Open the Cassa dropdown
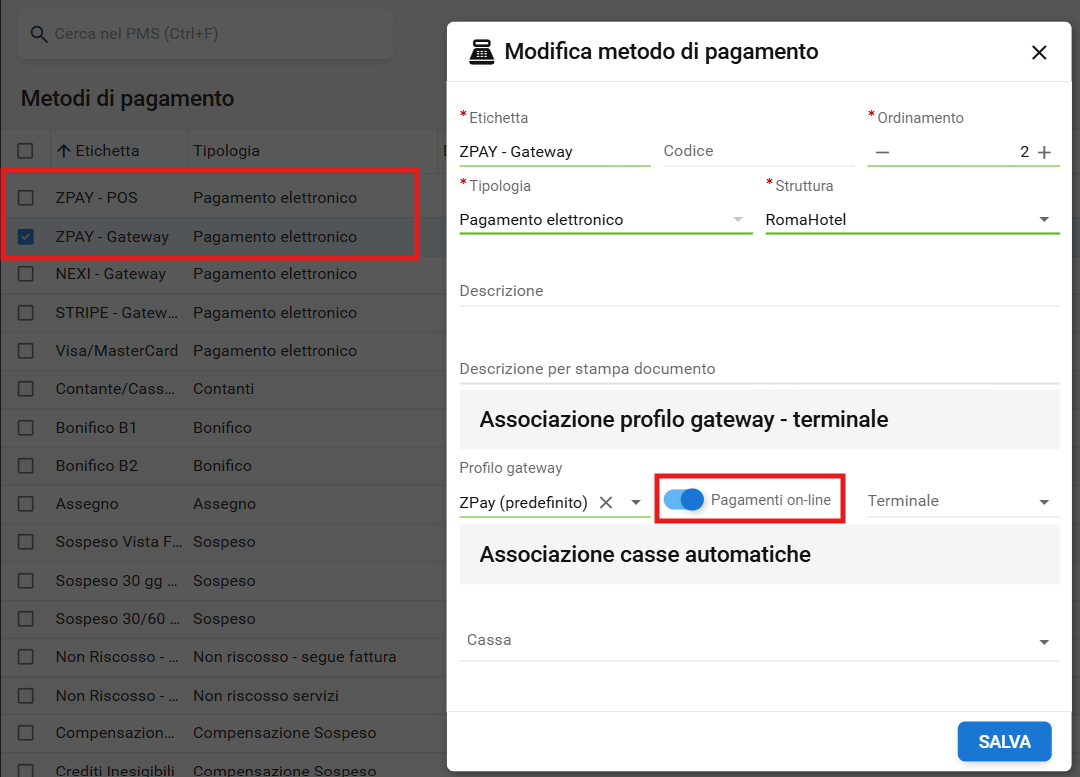Image resolution: width=1080 pixels, height=777 pixels. click(x=1043, y=642)
